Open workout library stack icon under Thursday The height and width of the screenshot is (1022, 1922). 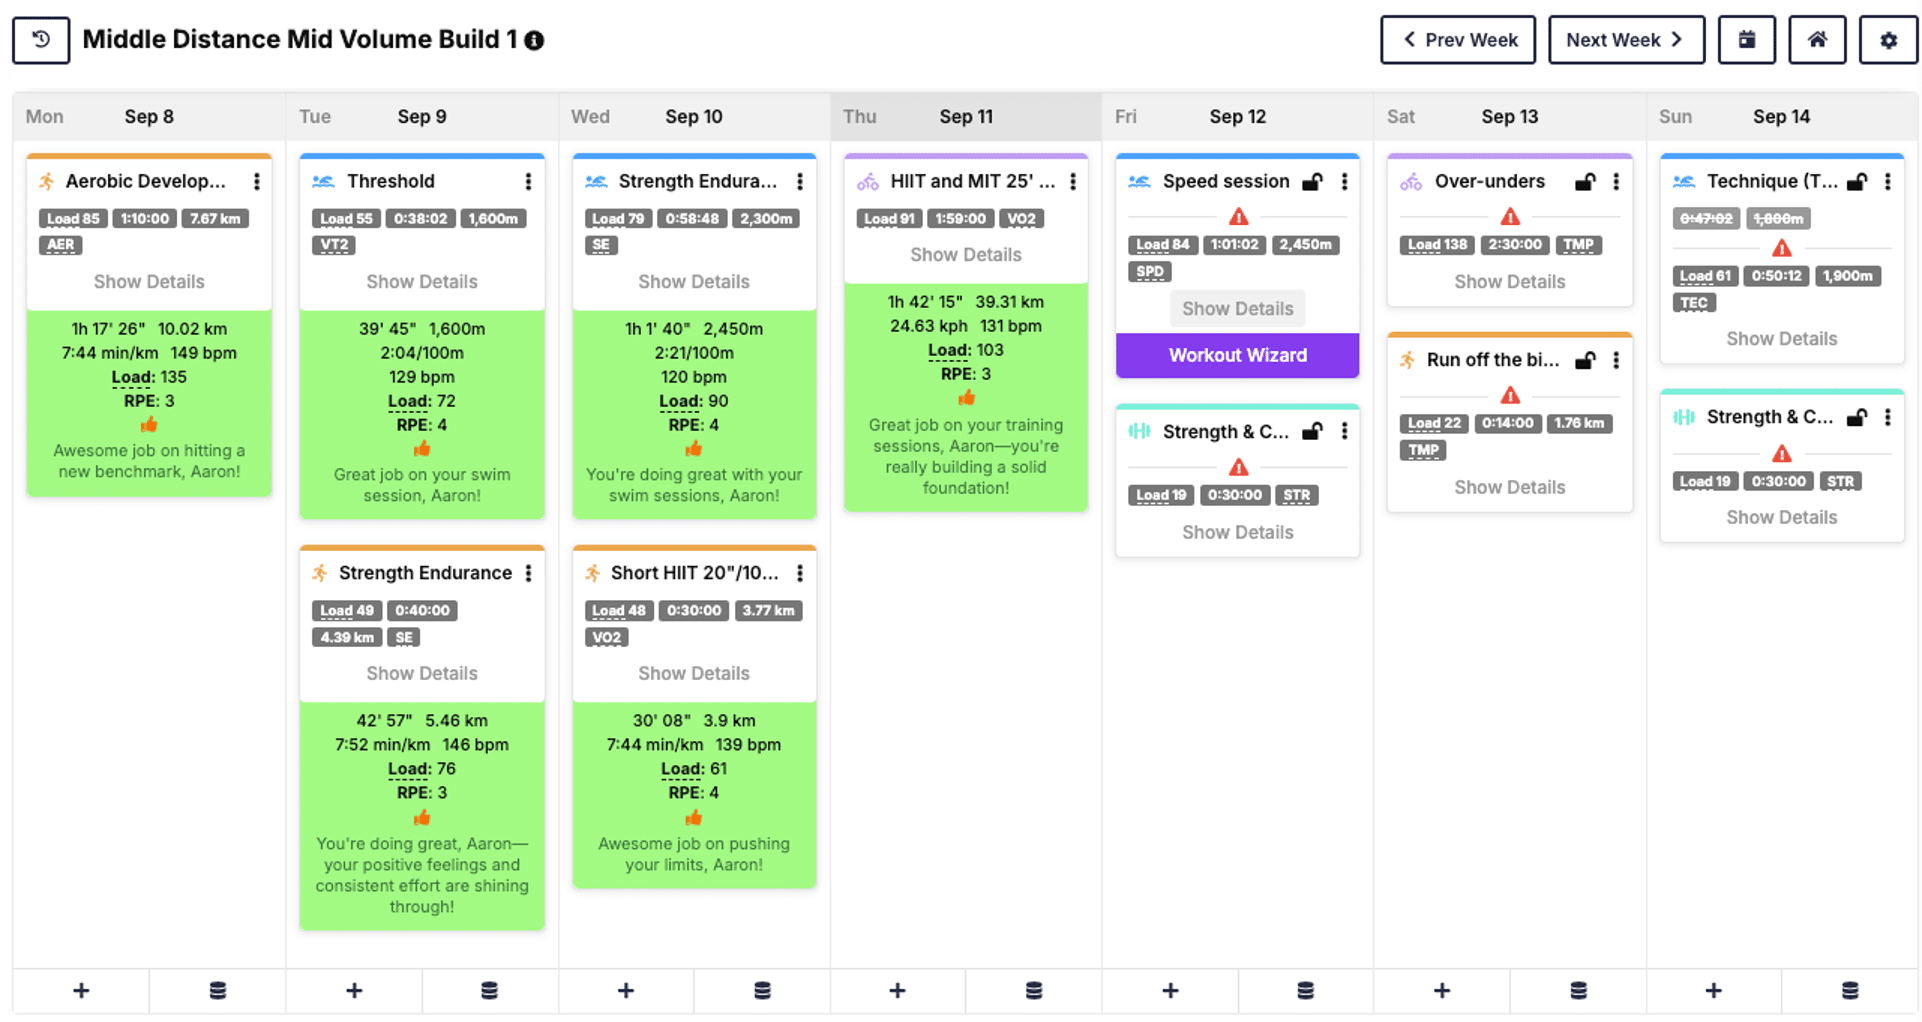tap(1034, 990)
